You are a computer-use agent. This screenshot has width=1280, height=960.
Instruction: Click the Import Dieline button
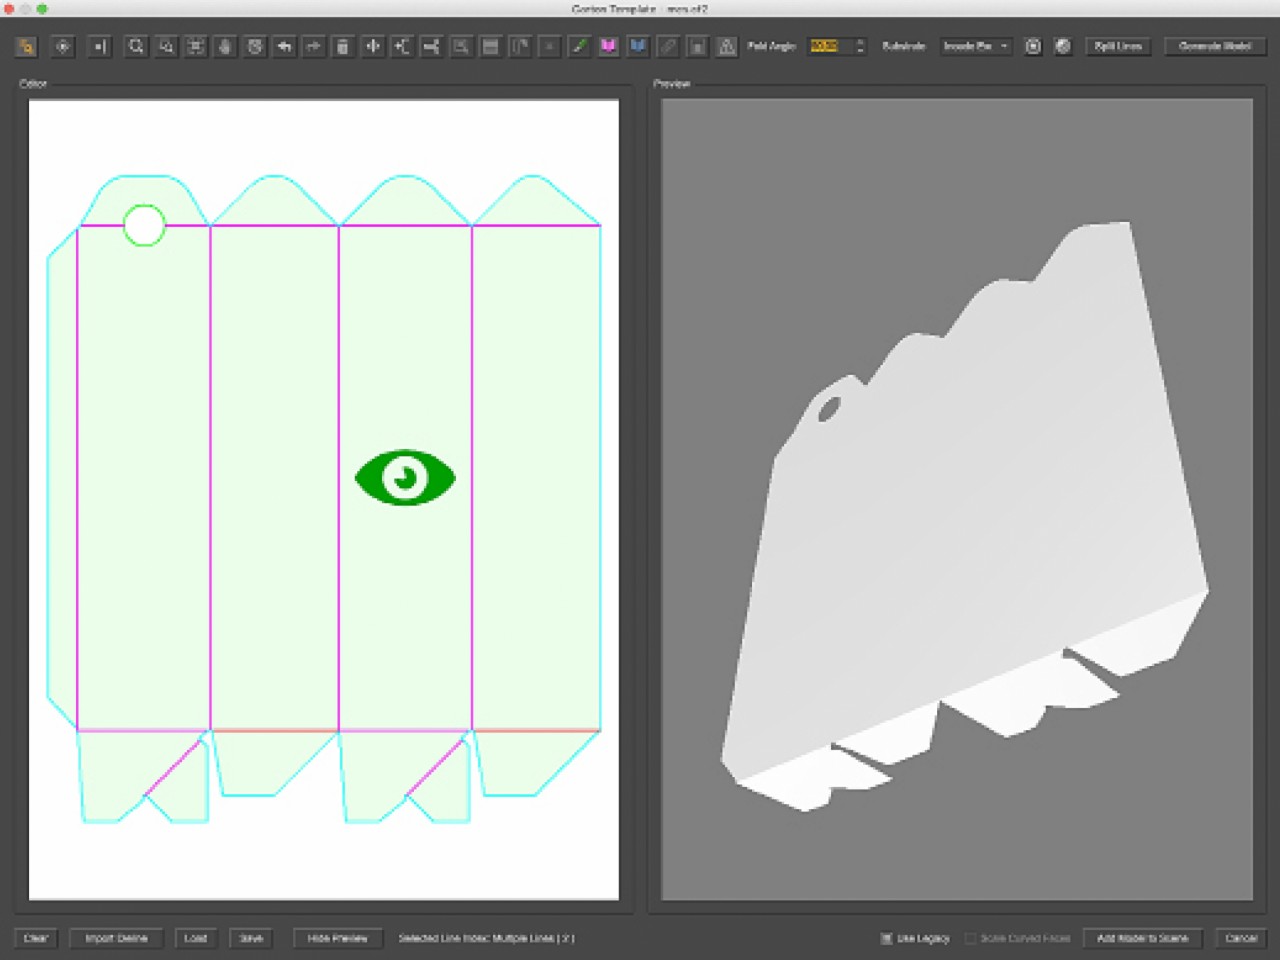(x=116, y=938)
